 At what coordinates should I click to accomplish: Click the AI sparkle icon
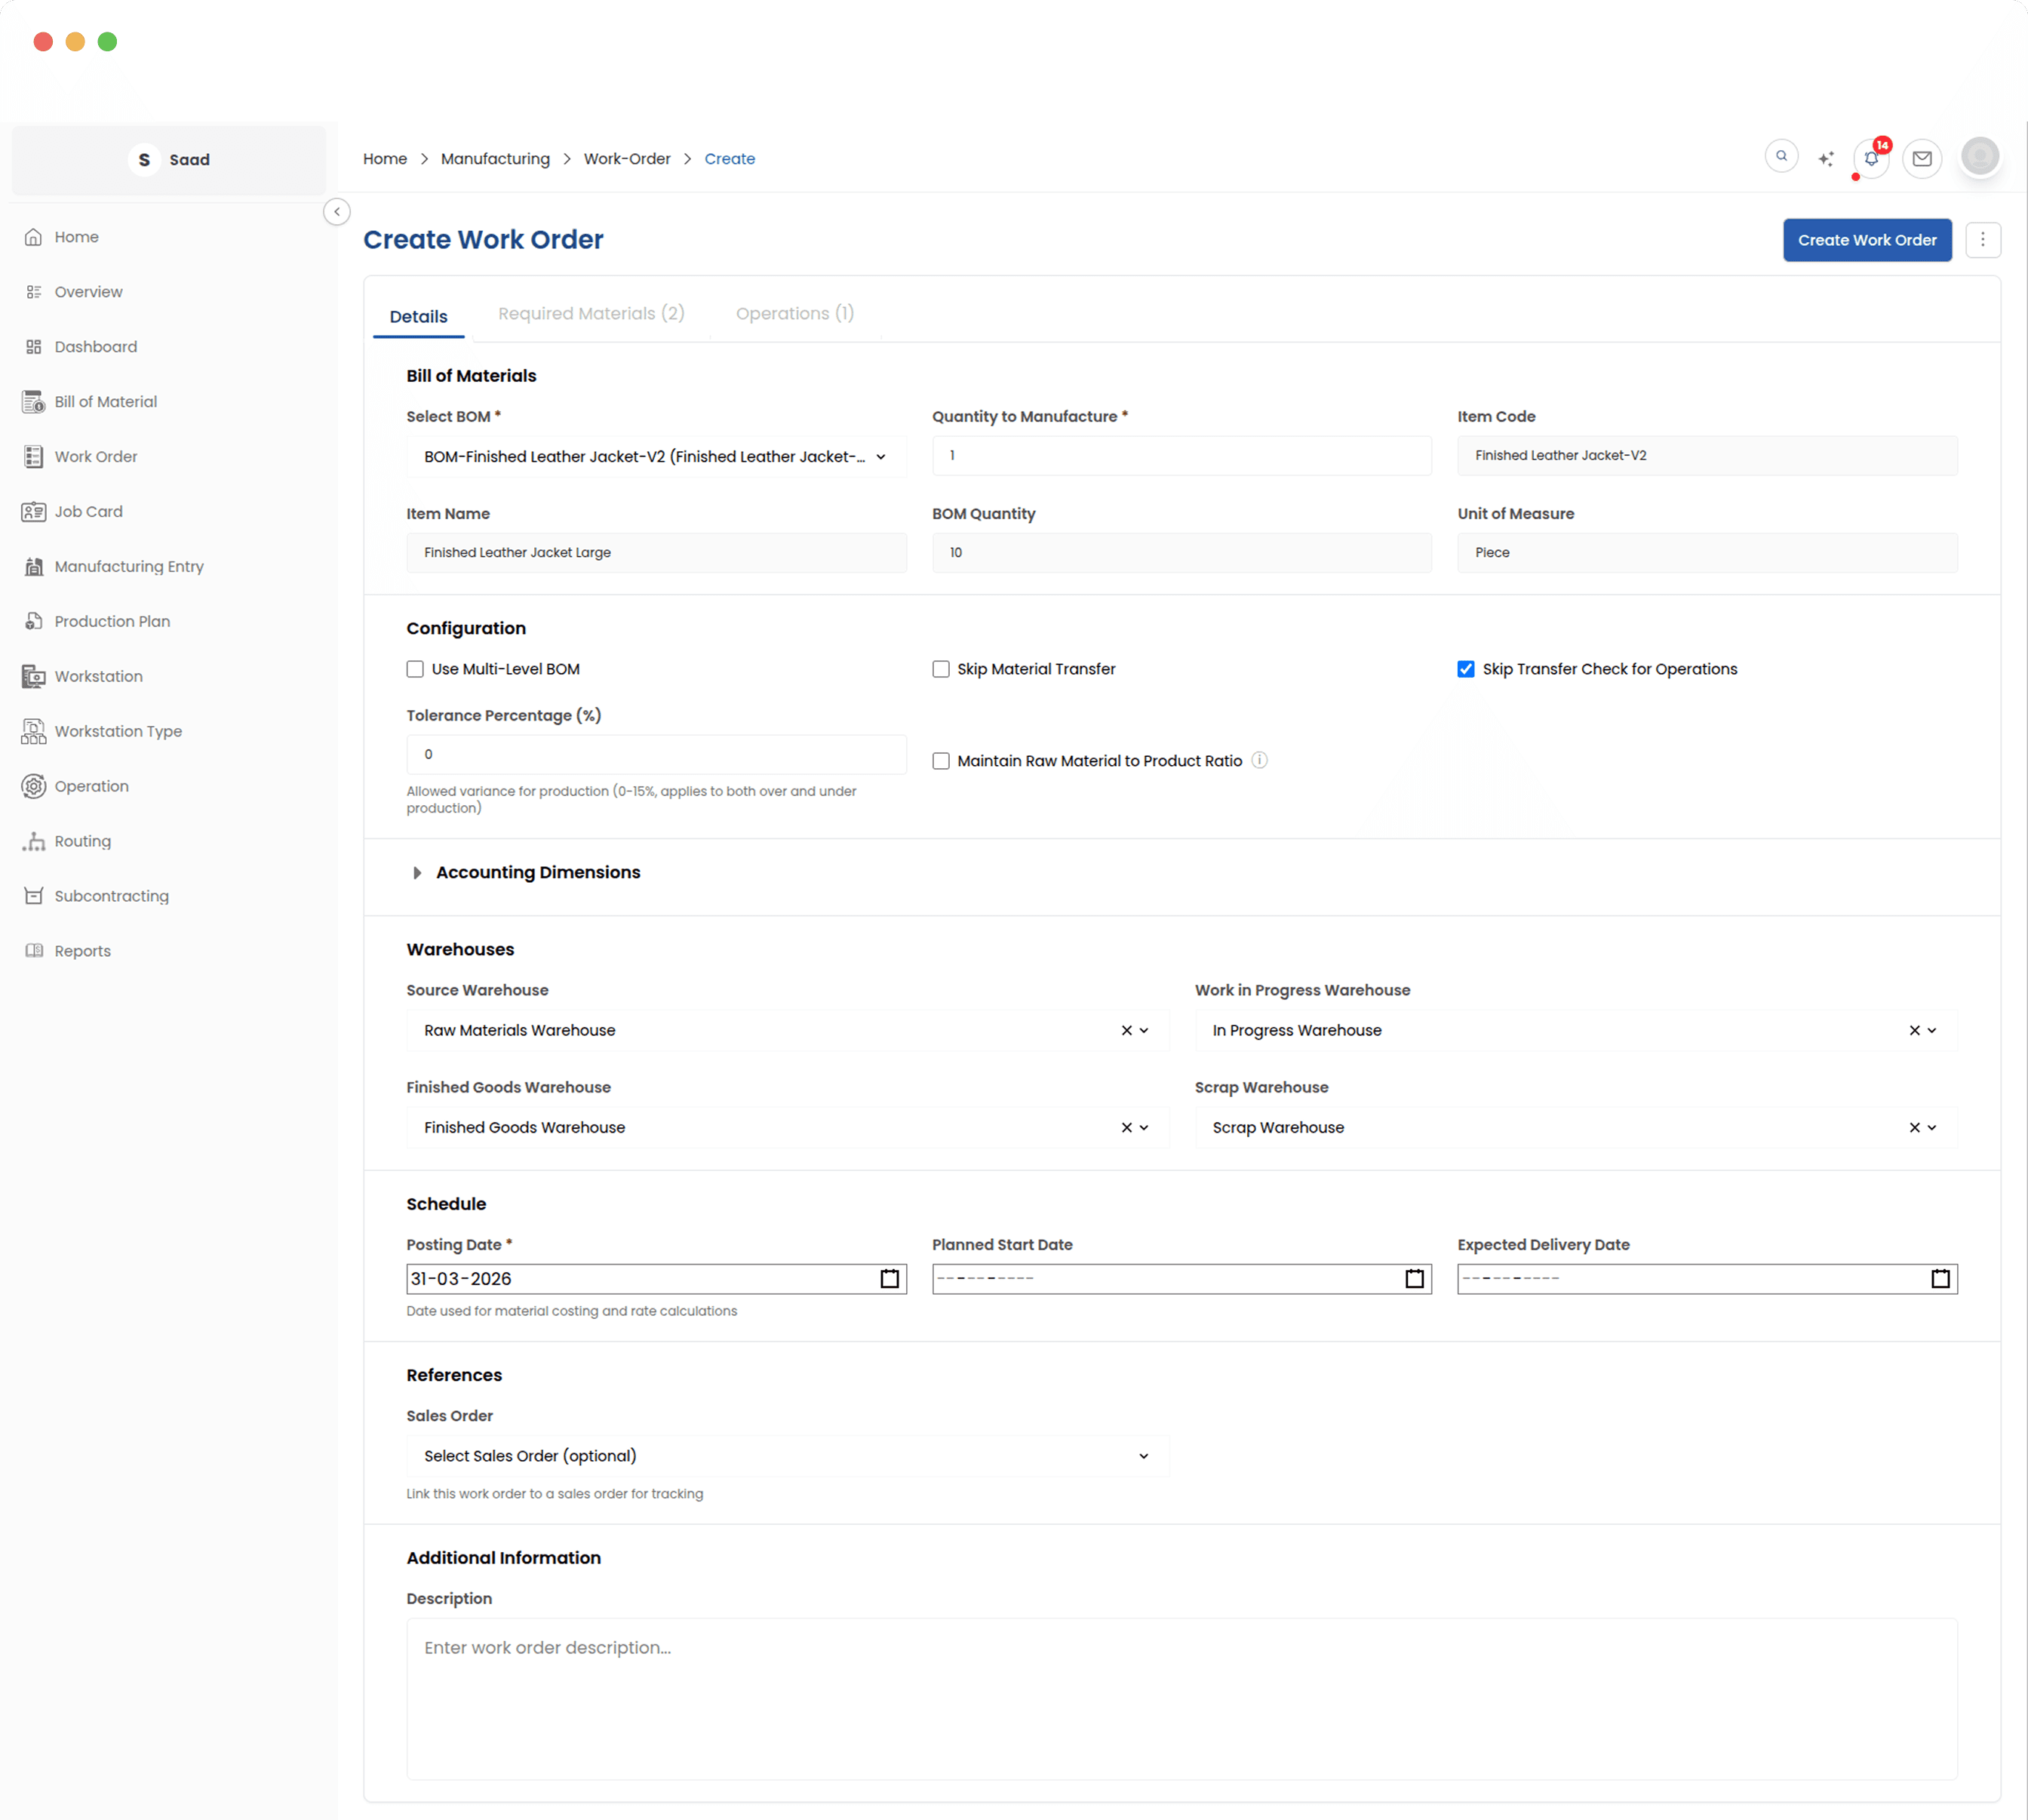click(1826, 159)
